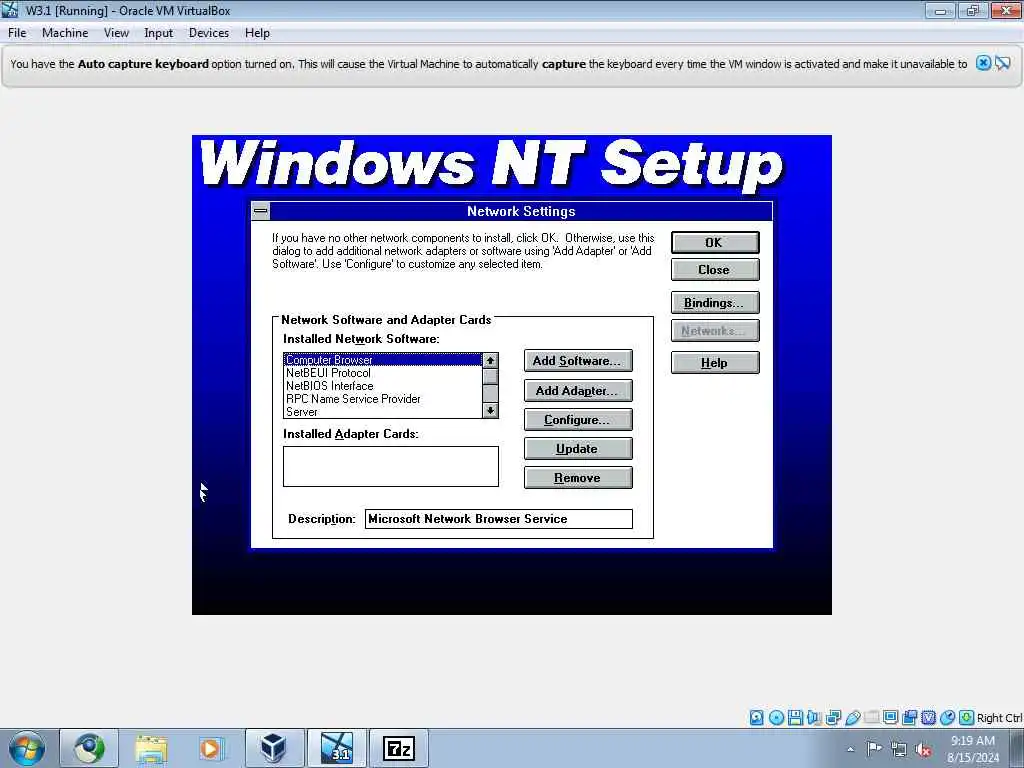
Task: Click the audio indicator in VirtualBox status bar
Action: (x=814, y=718)
